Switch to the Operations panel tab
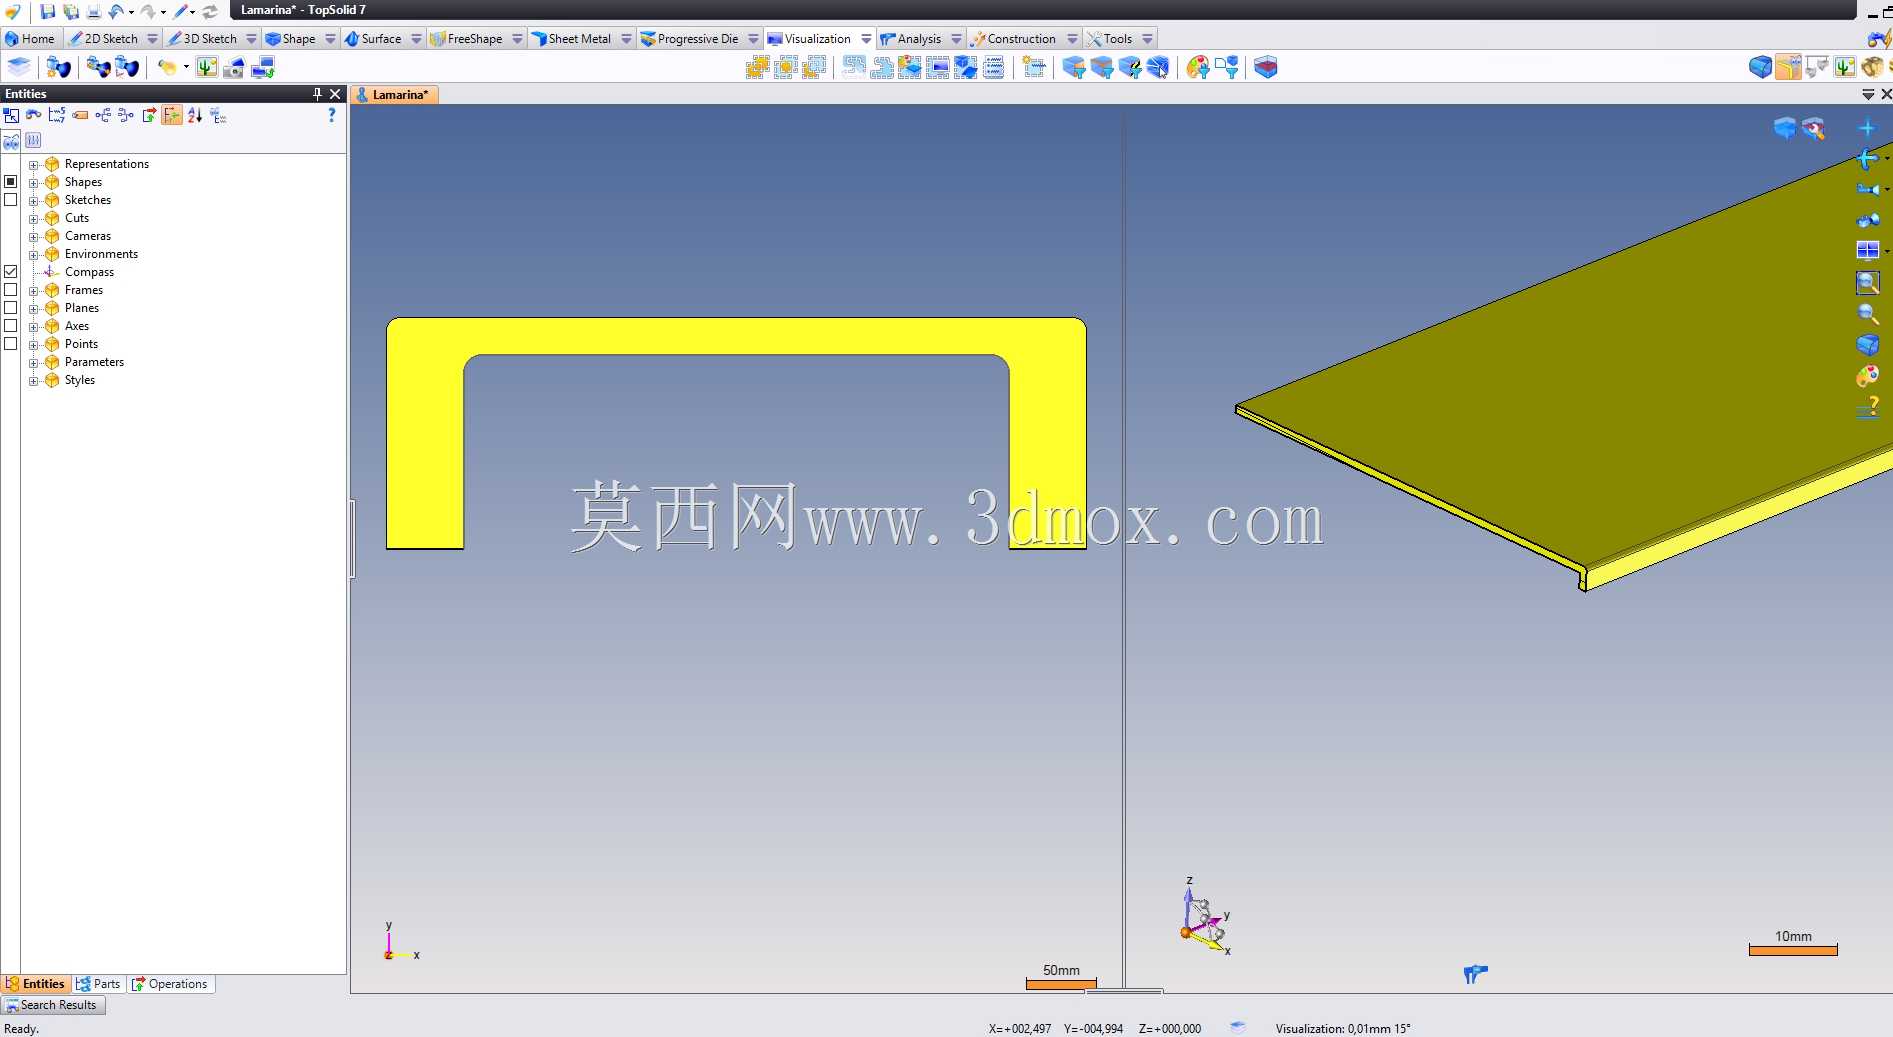1893x1037 pixels. (x=170, y=984)
